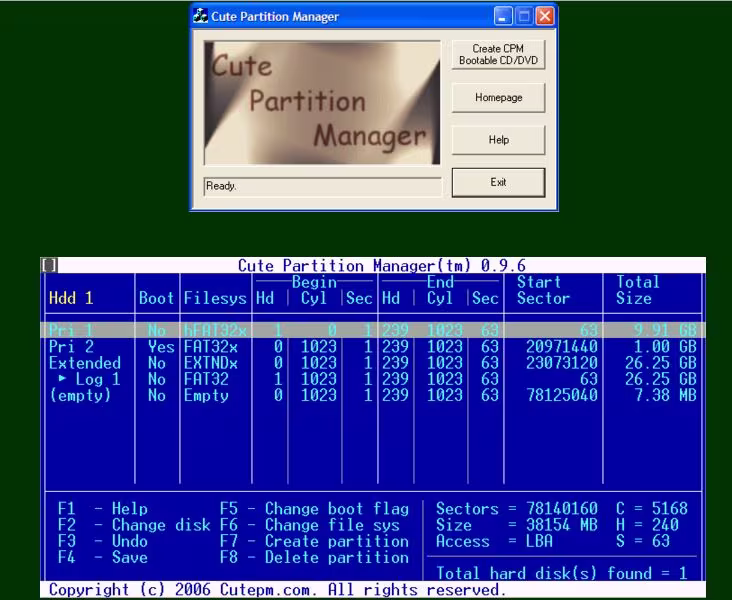
Task: Click the Ready status field
Action: (x=323, y=186)
